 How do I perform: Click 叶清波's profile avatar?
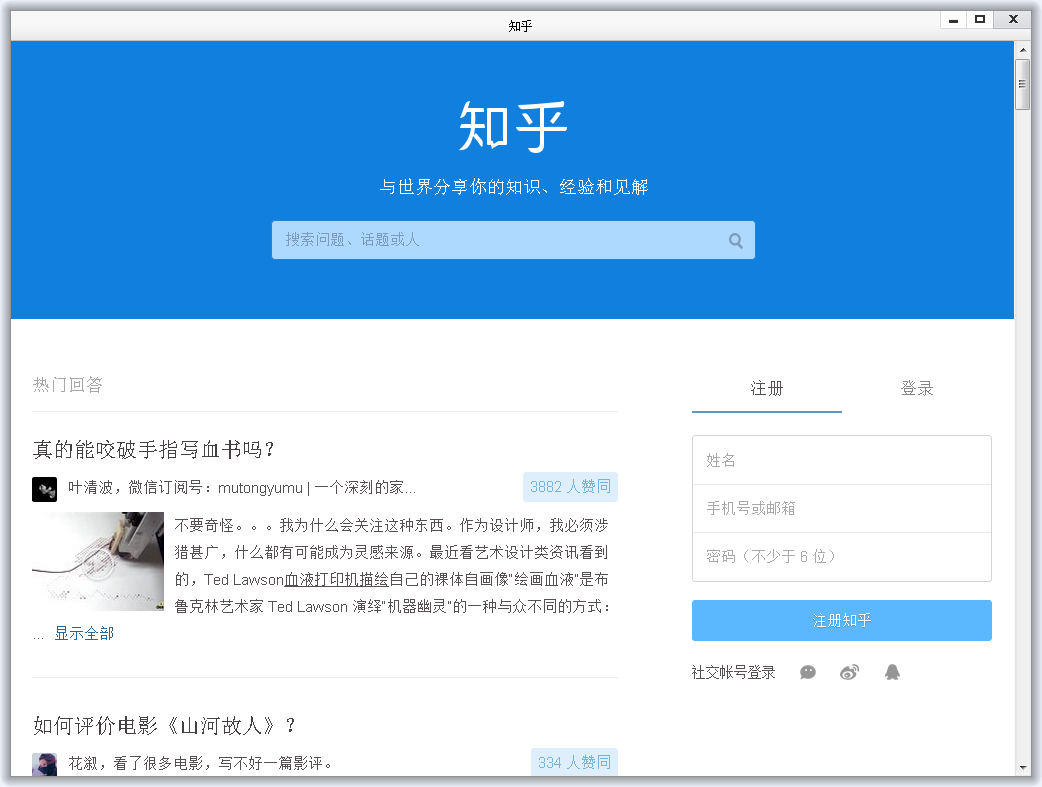[x=44, y=488]
